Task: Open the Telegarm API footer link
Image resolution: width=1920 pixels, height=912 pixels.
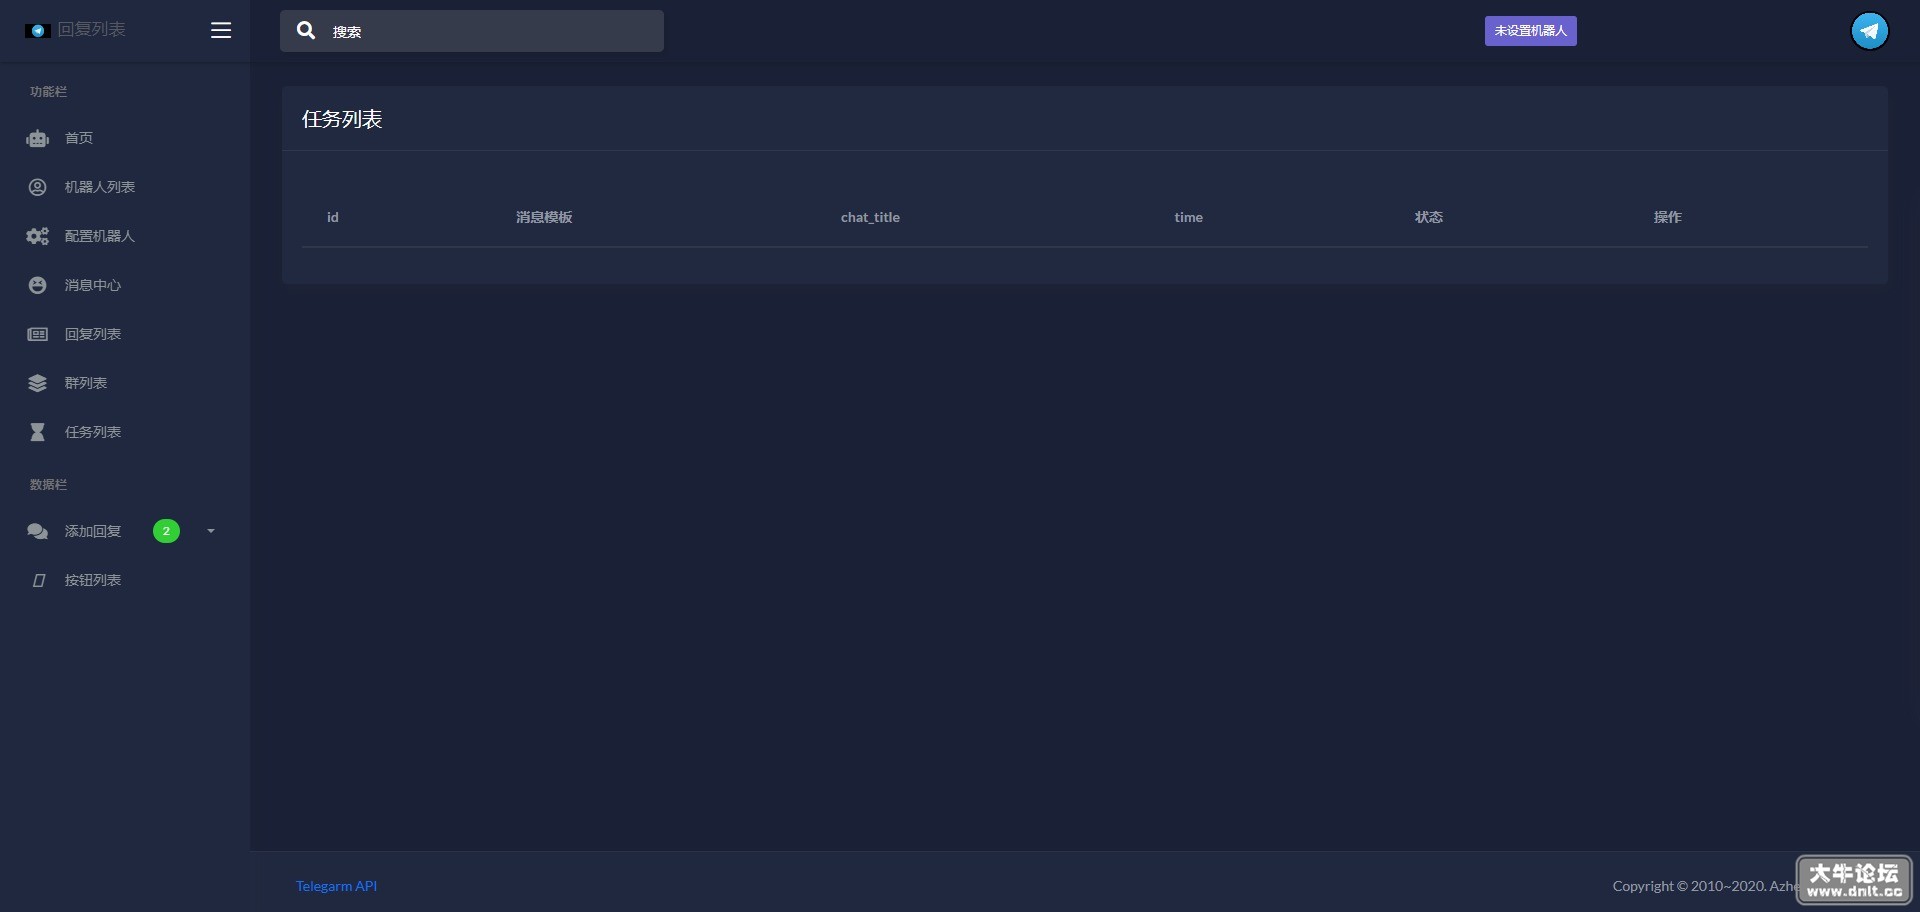Action: coord(336,886)
